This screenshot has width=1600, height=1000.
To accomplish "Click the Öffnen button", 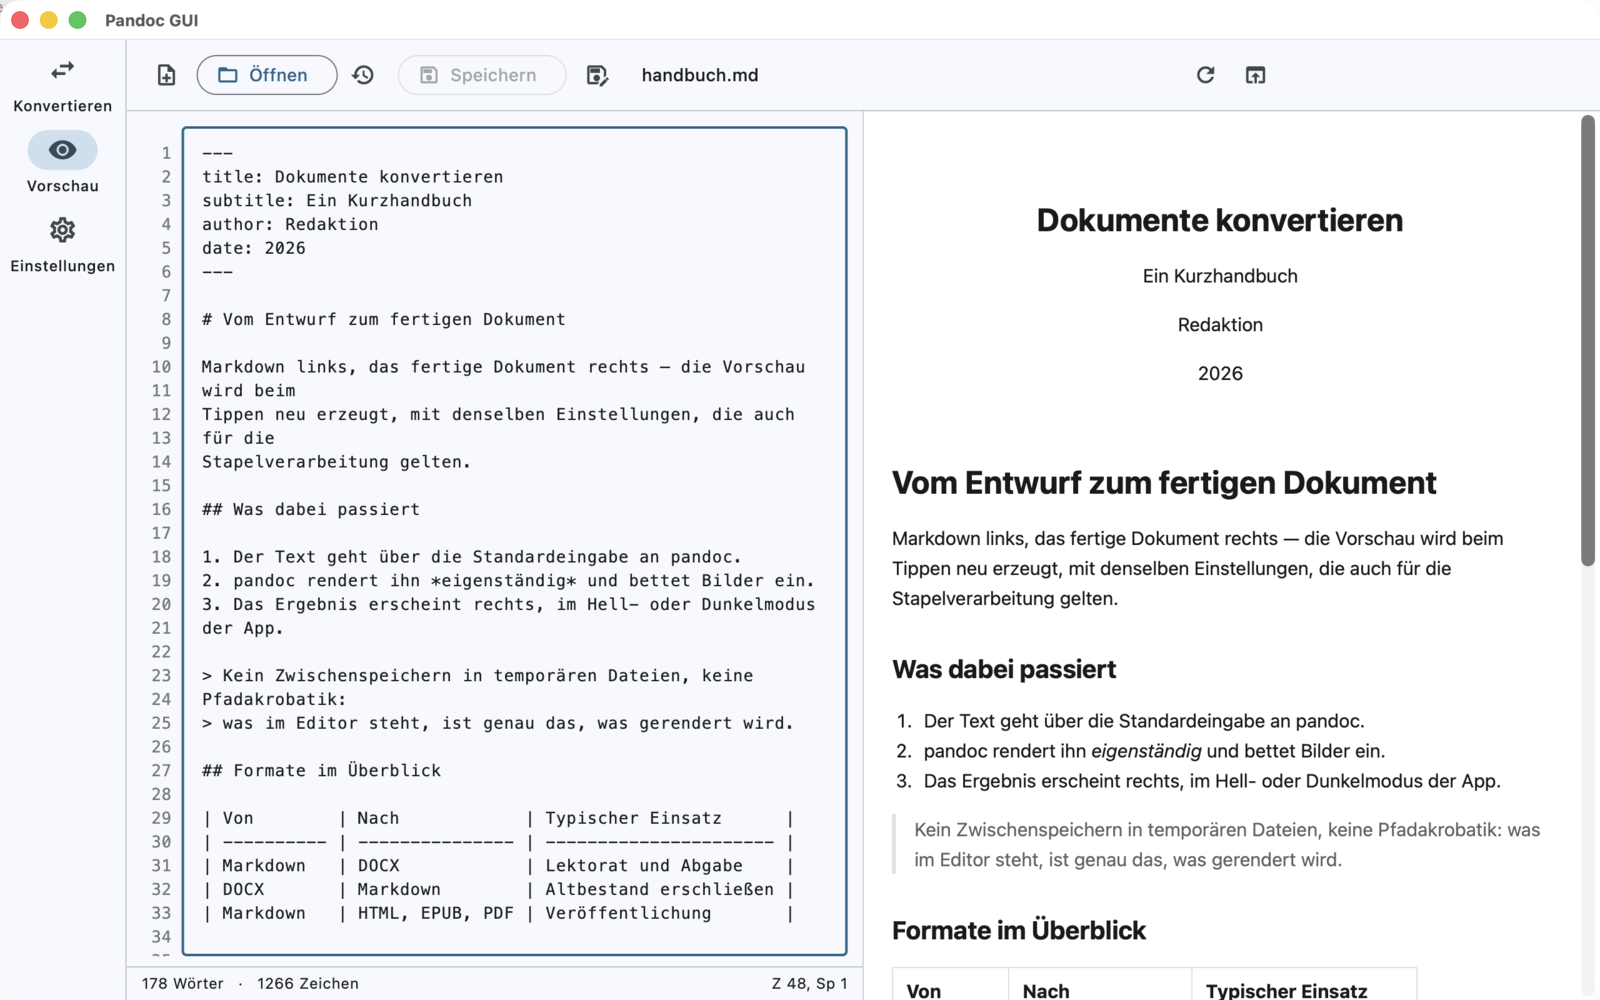I will (x=267, y=75).
